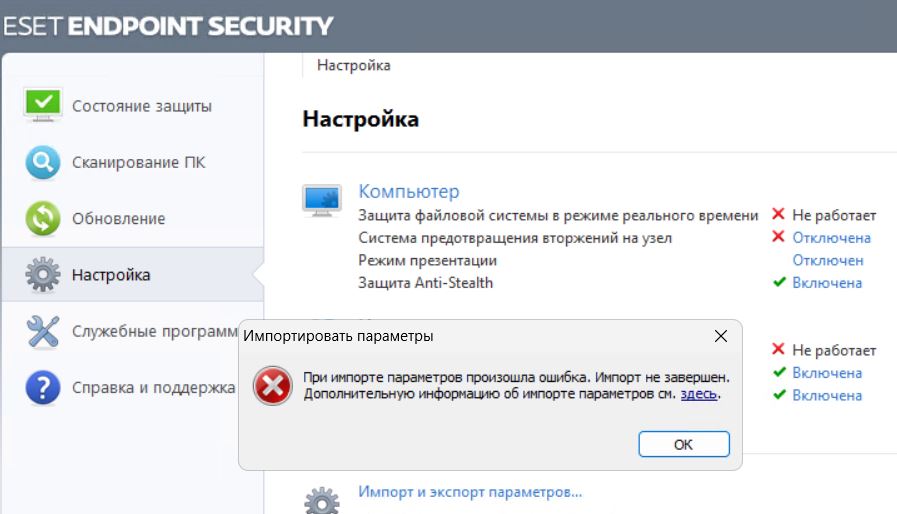Click the Компьютер monitor icon
The width and height of the screenshot is (897, 514).
click(322, 200)
